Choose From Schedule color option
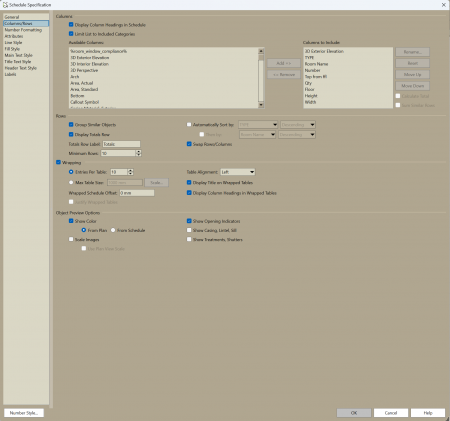450x421 pixels. [x=113, y=230]
